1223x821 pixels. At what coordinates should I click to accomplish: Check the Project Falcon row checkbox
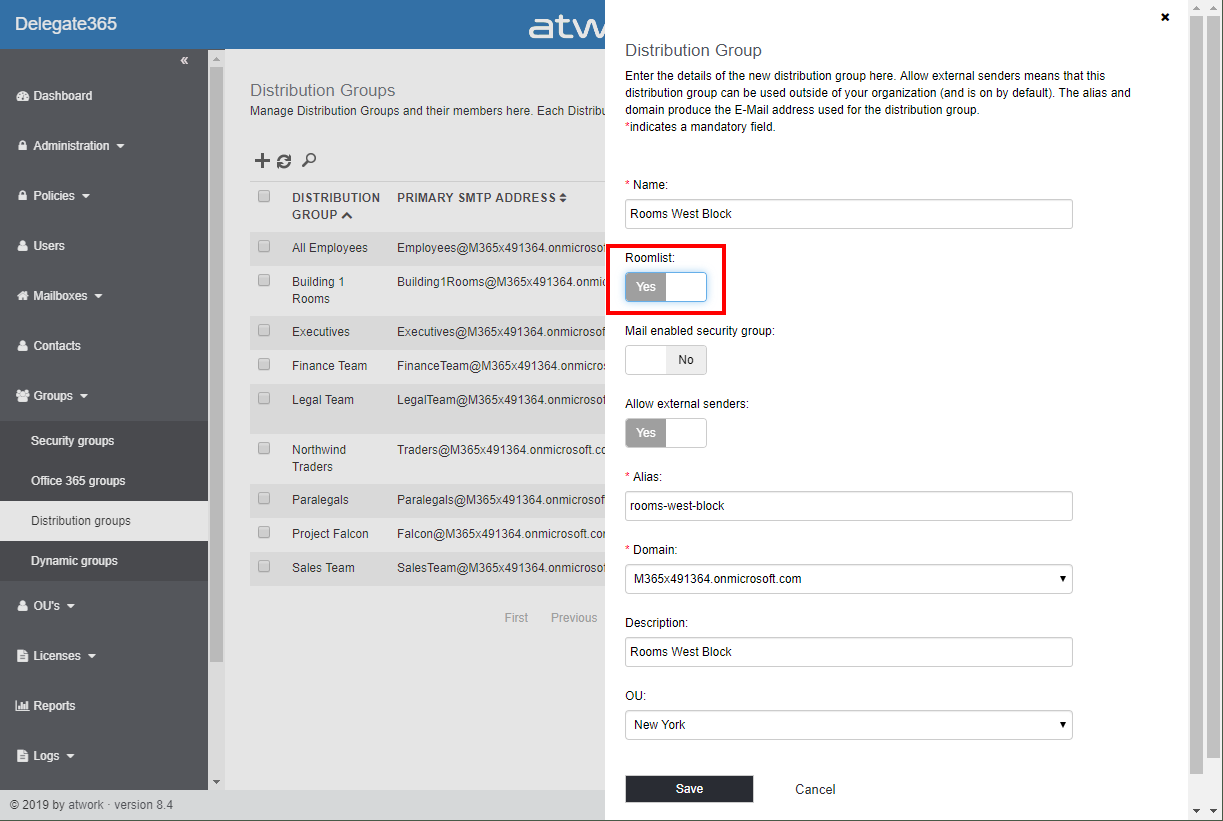coord(264,532)
